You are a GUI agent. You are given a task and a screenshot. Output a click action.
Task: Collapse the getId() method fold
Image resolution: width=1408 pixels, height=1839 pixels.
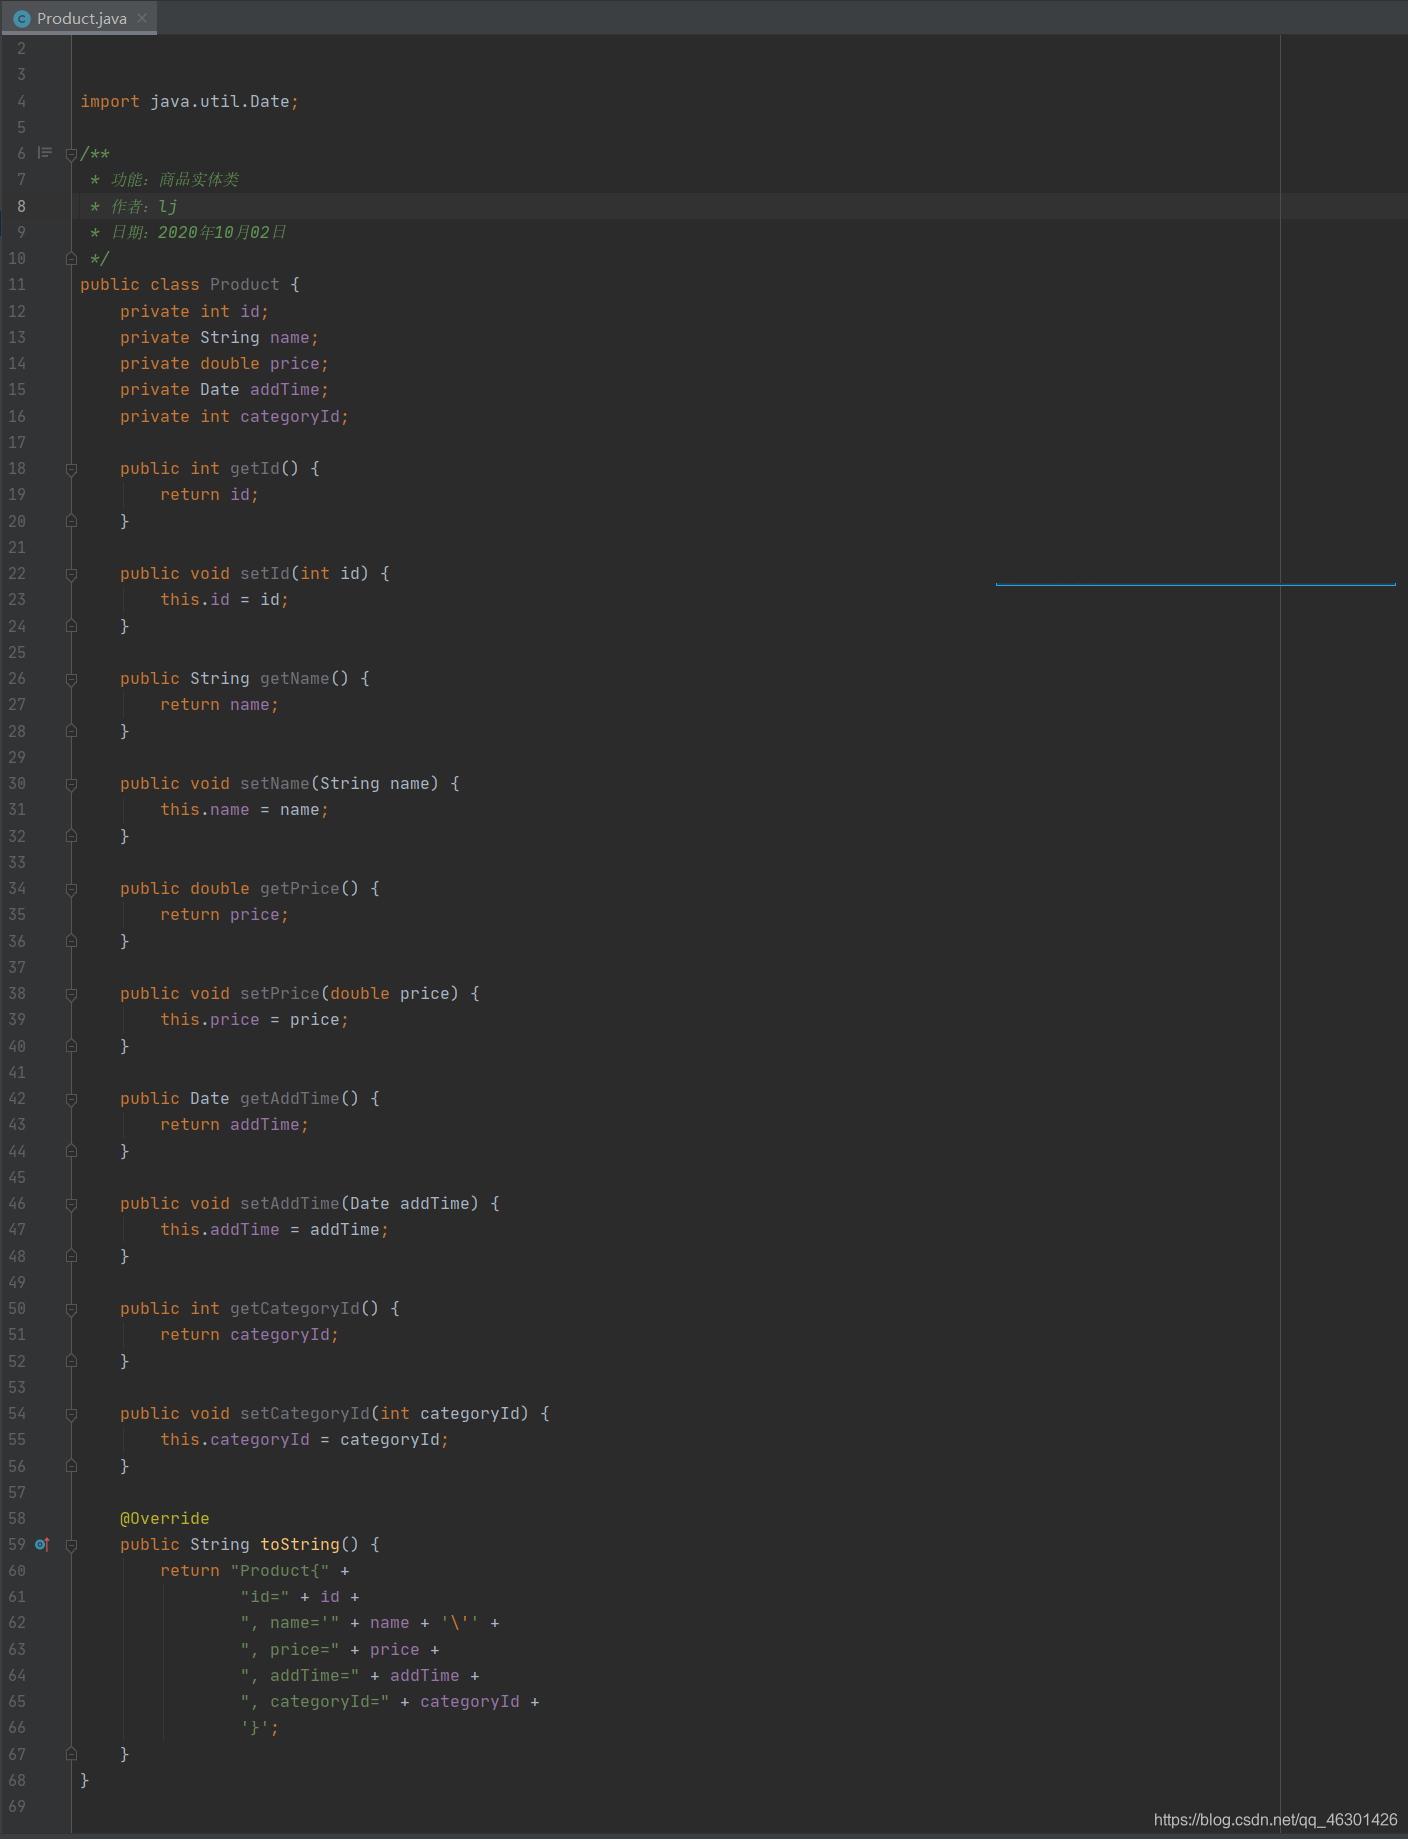pyautogui.click(x=71, y=469)
